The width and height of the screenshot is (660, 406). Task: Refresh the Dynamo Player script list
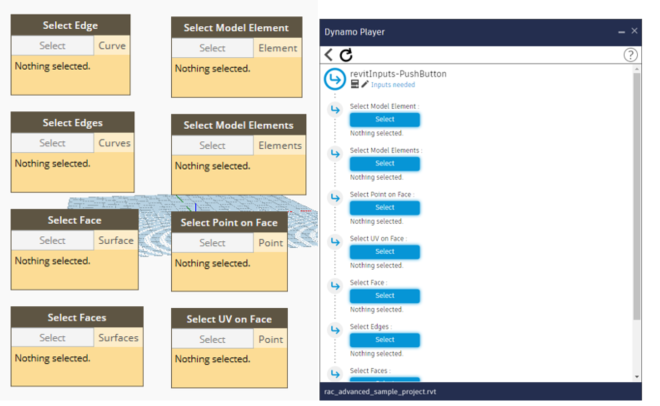coord(346,55)
